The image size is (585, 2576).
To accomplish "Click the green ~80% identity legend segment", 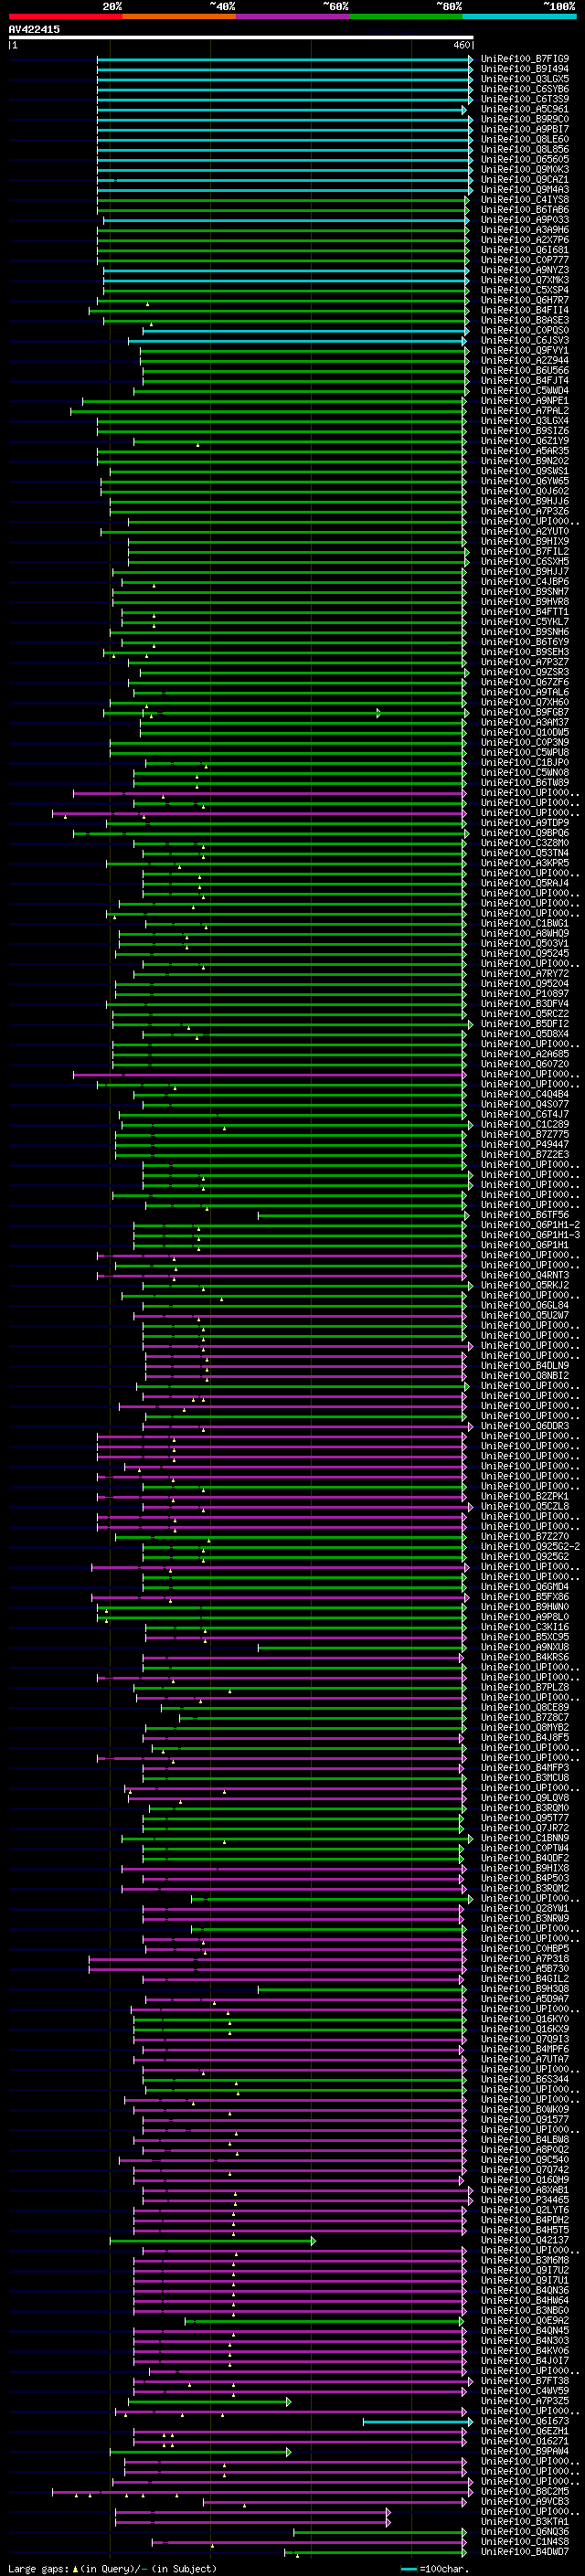I will [x=406, y=16].
